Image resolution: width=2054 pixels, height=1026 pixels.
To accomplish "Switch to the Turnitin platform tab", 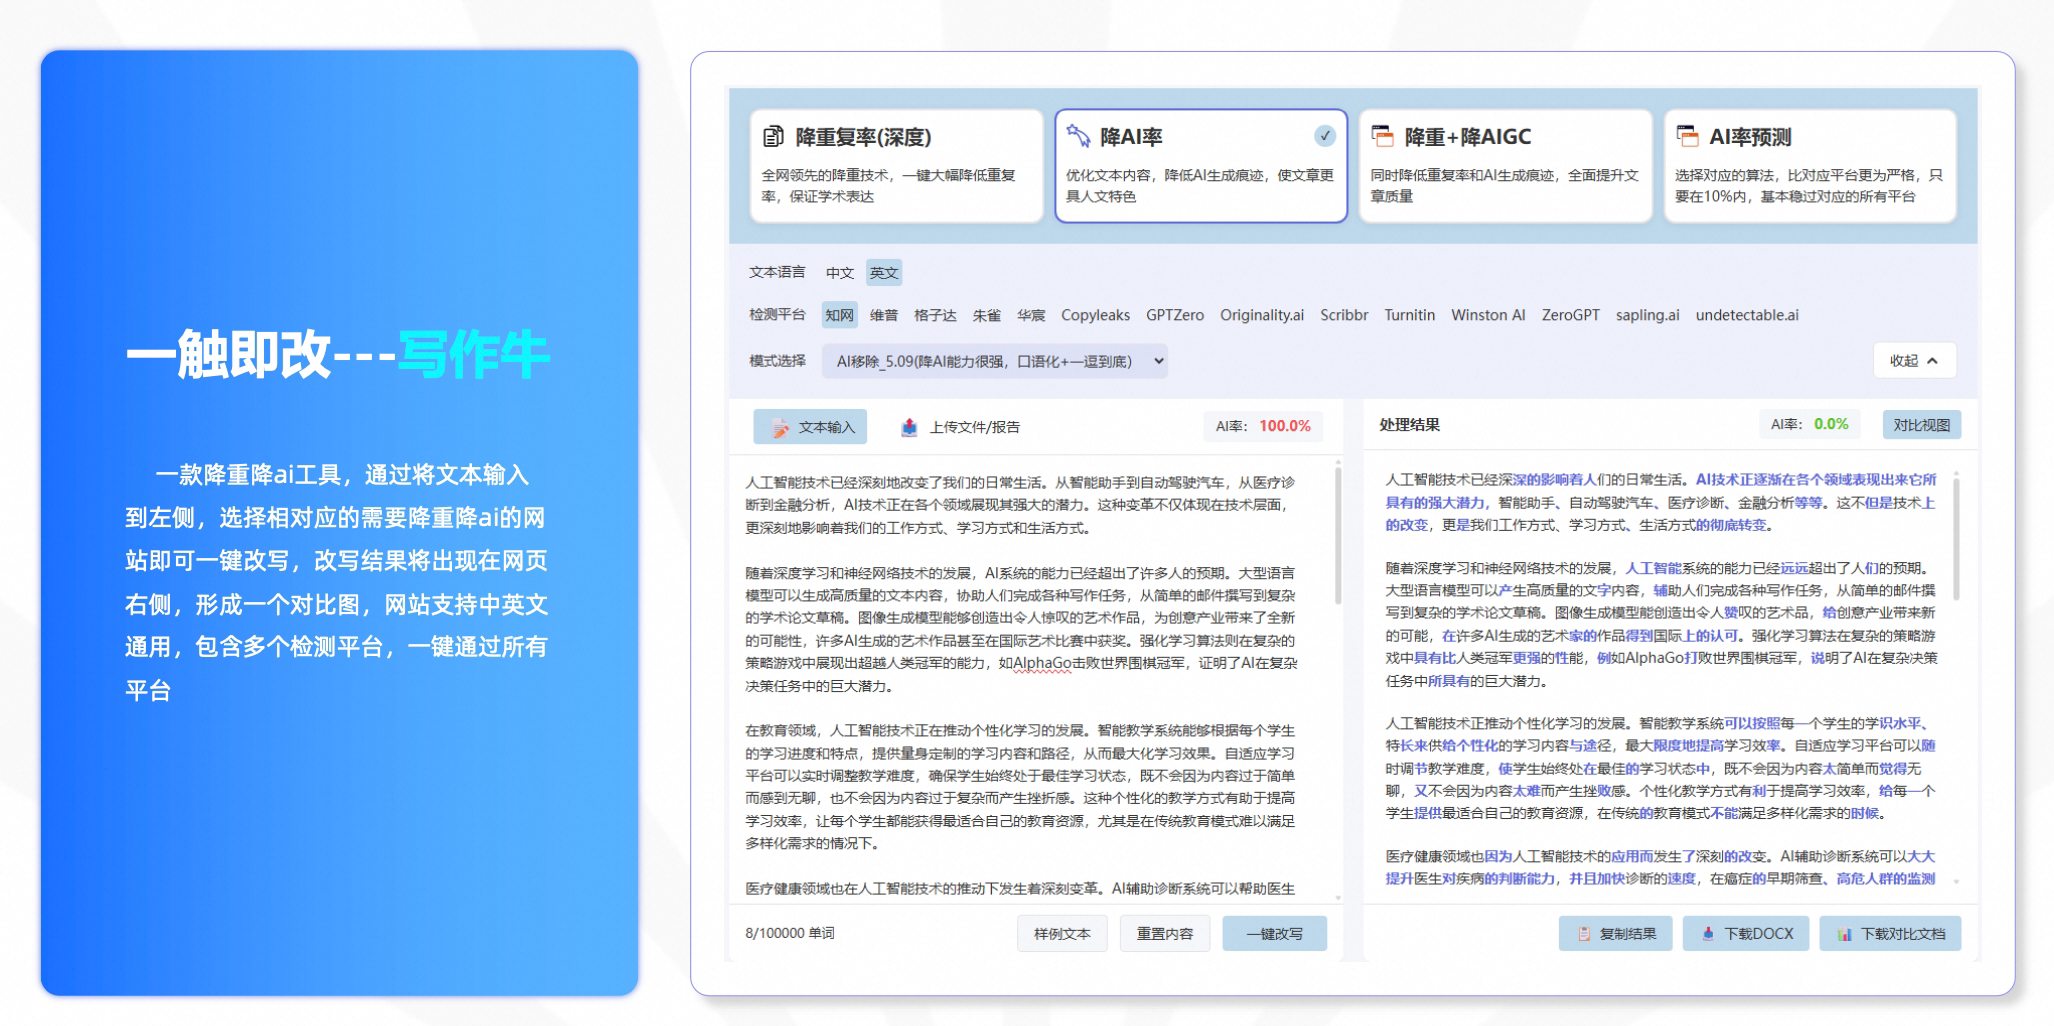I will (1409, 315).
